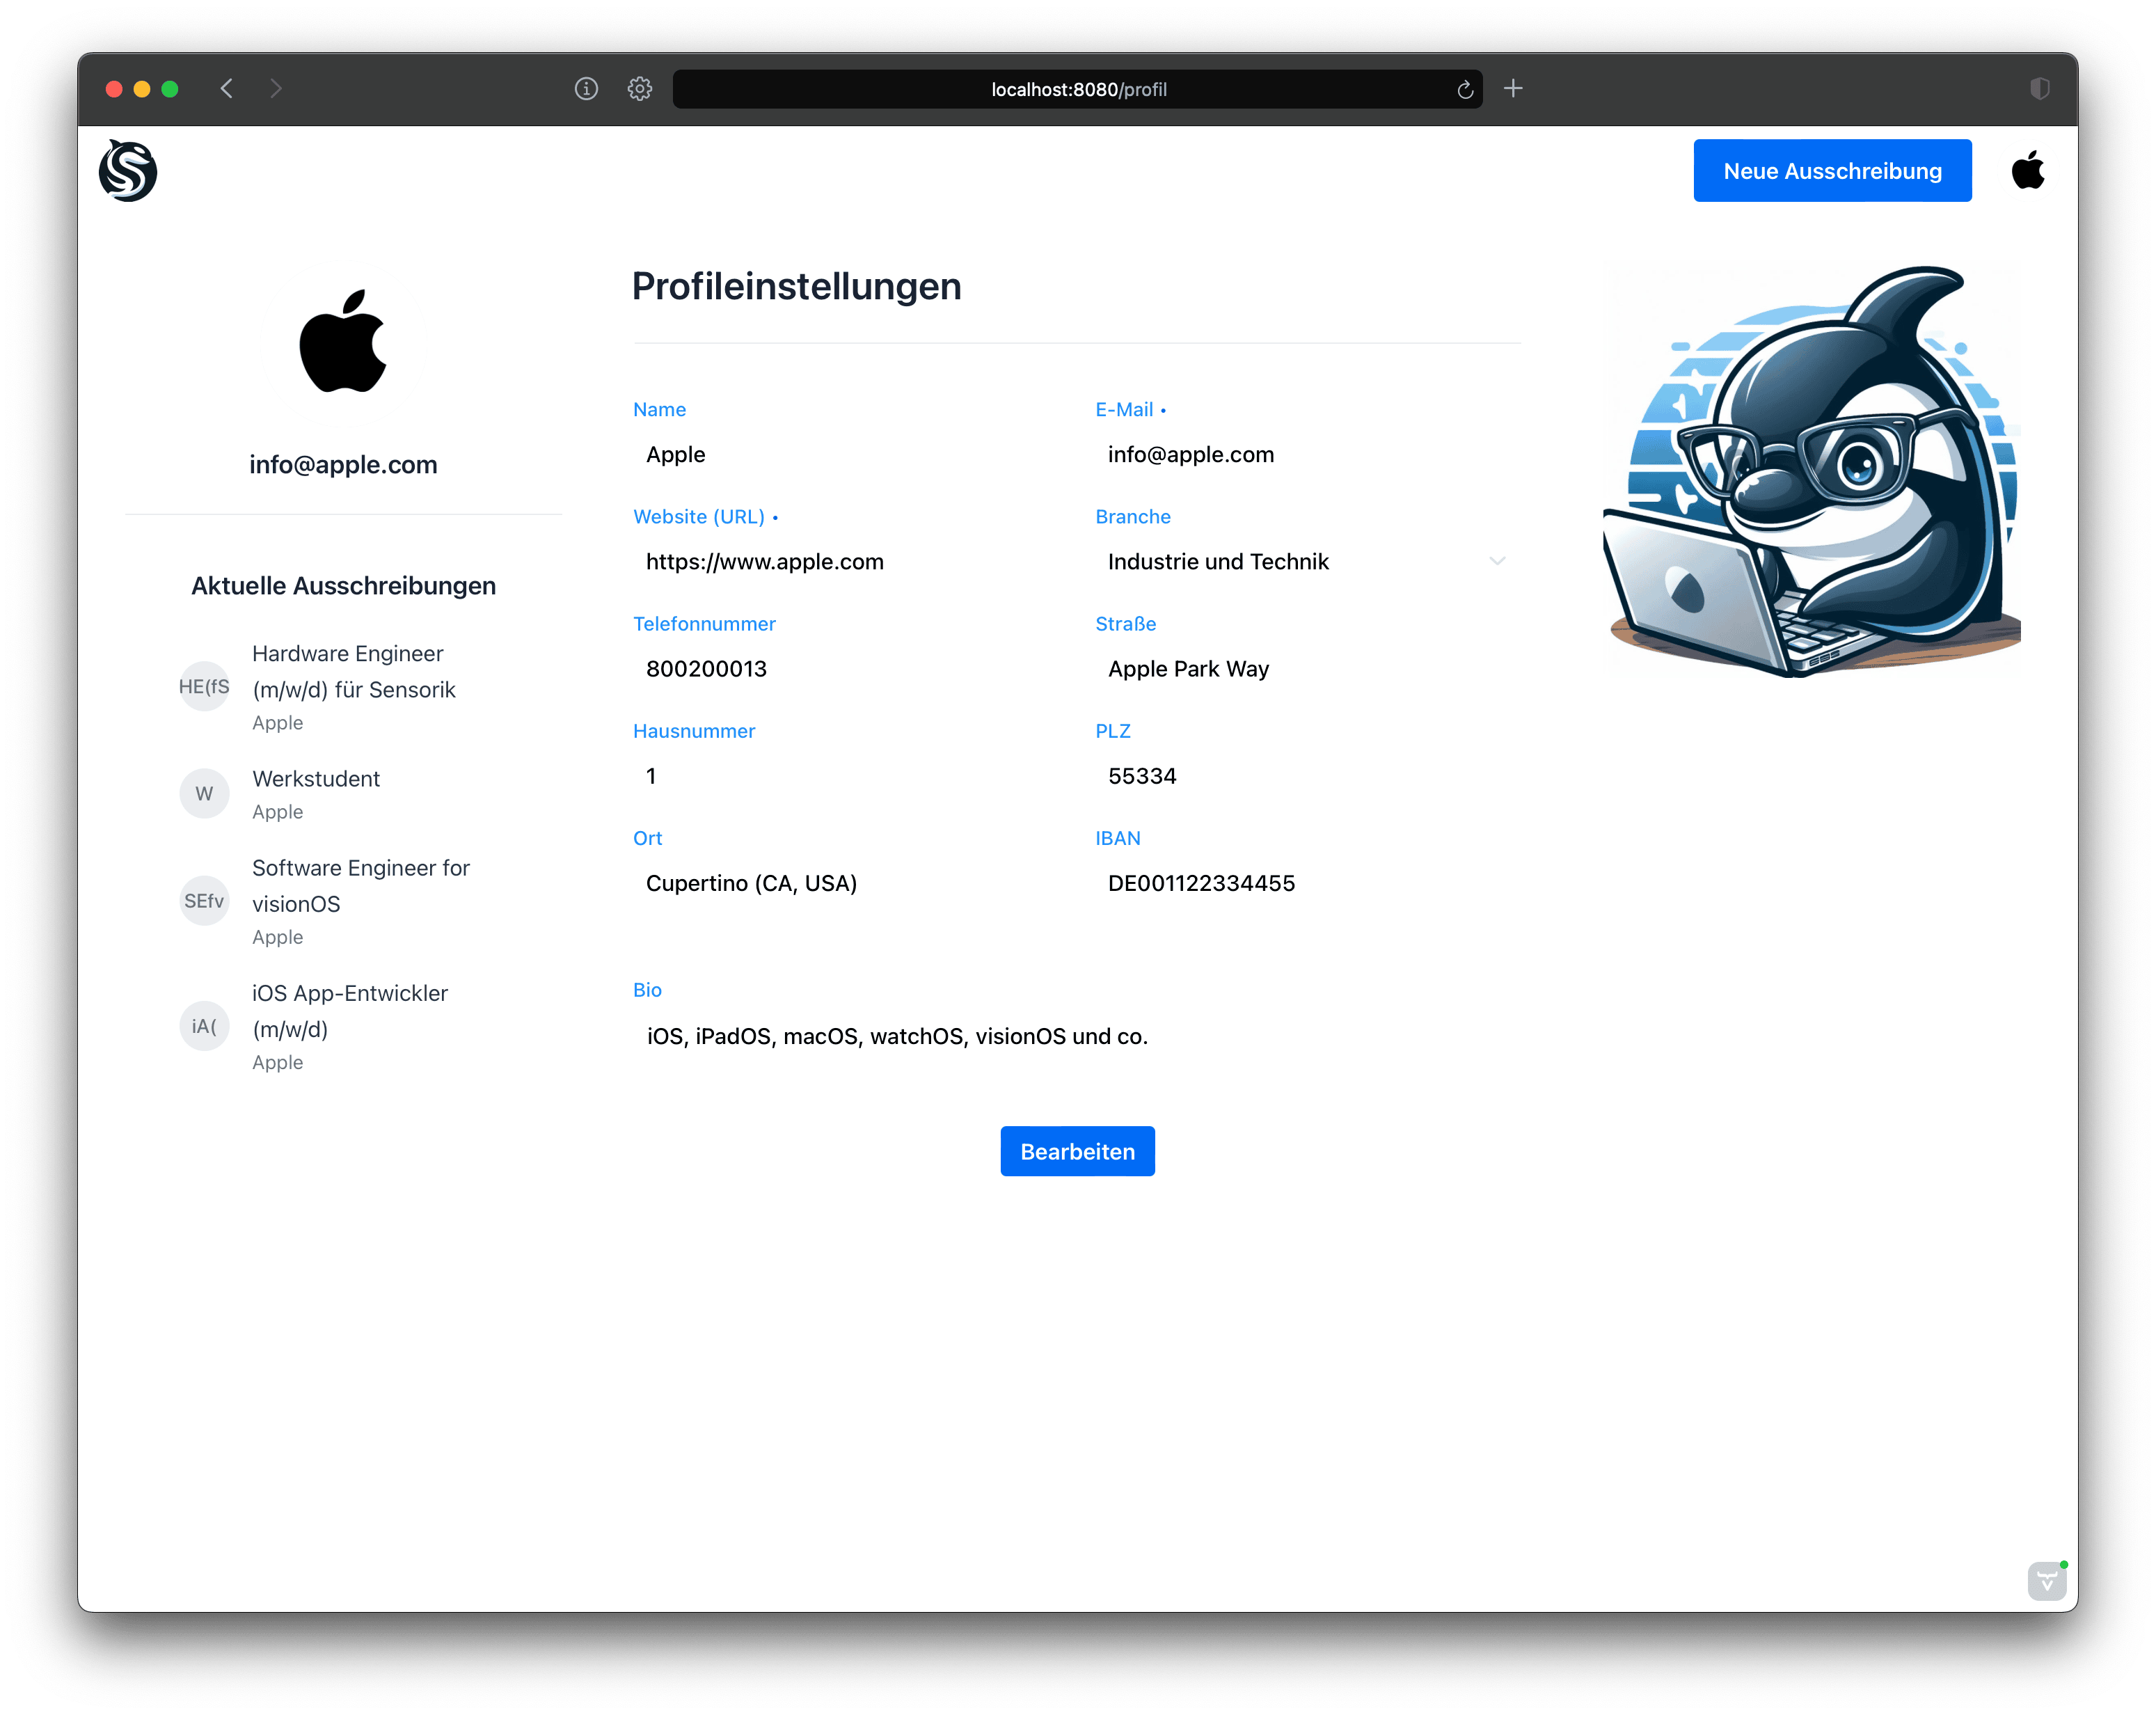This screenshot has height=1715, width=2156.
Task: Open the Werkstudent listing
Action: [x=316, y=779]
